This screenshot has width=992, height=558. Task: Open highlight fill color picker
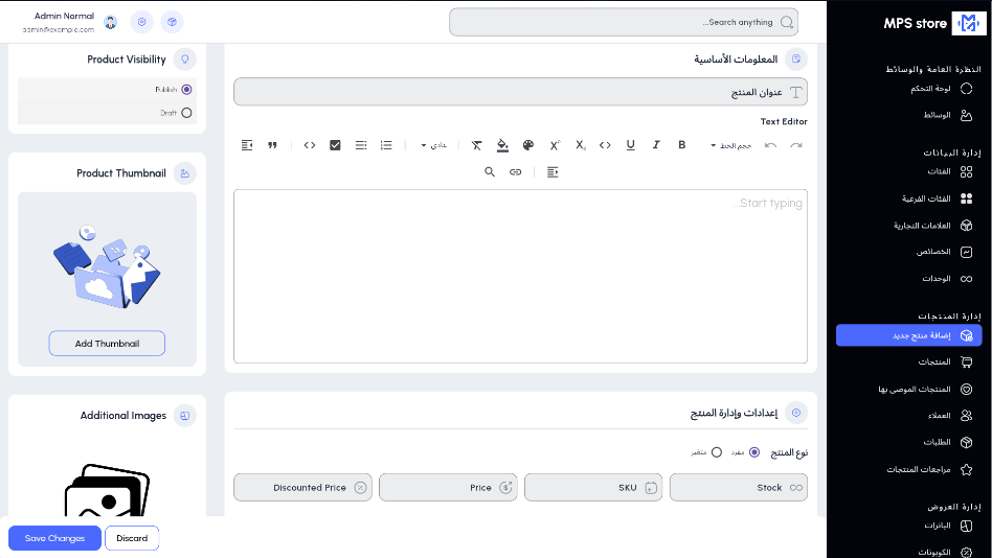tap(502, 145)
